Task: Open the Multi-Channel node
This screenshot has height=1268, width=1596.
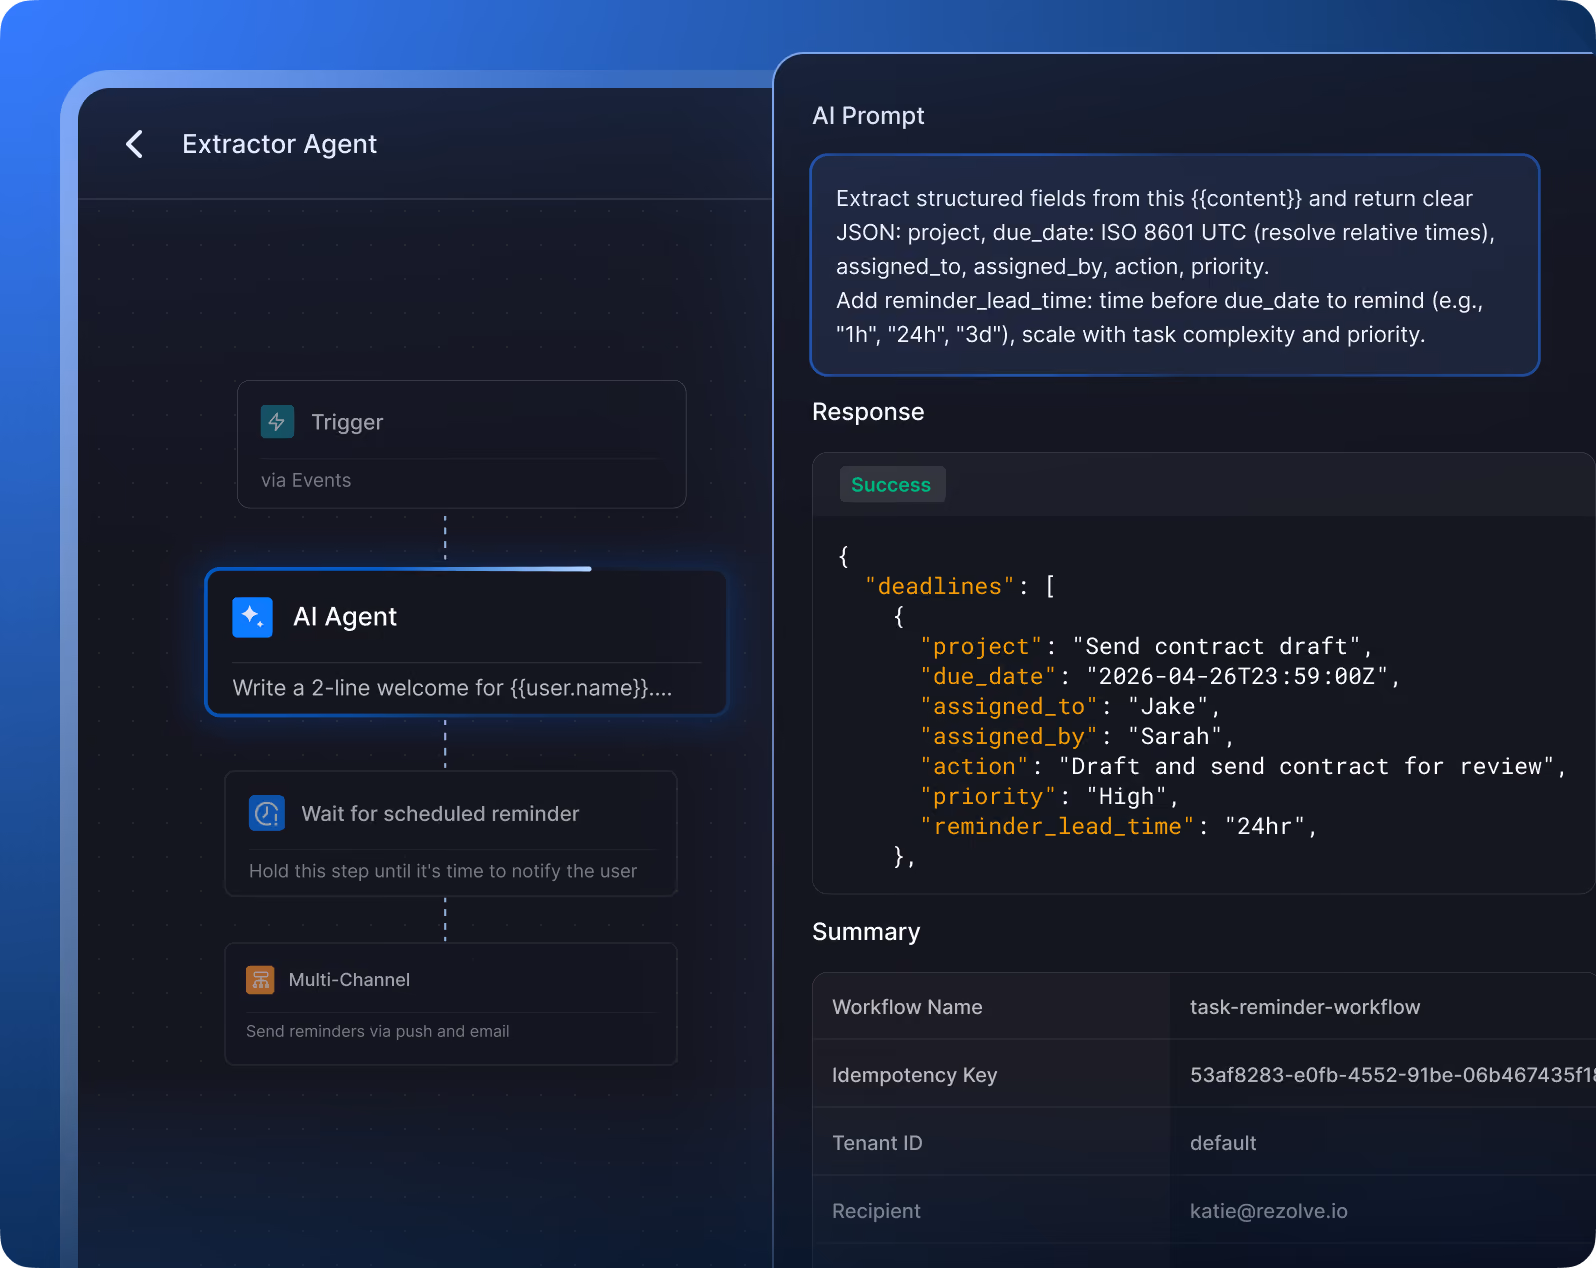Action: coord(451,1004)
